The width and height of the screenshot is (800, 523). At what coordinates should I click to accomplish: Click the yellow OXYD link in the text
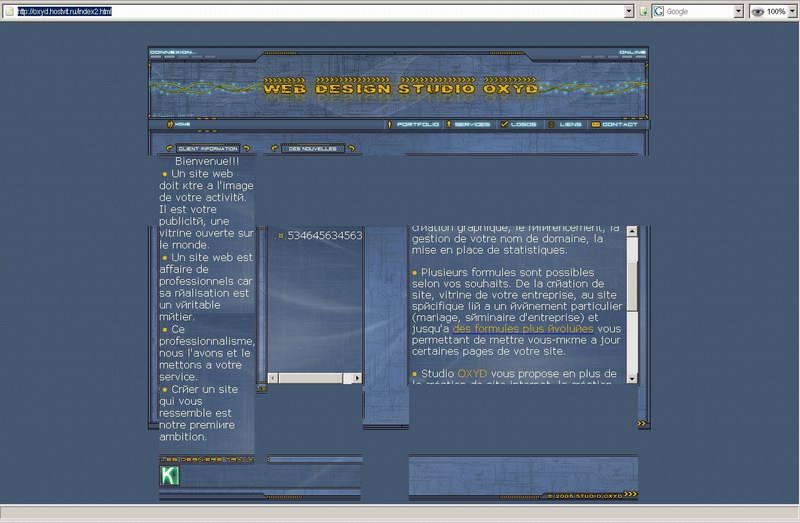(x=472, y=373)
